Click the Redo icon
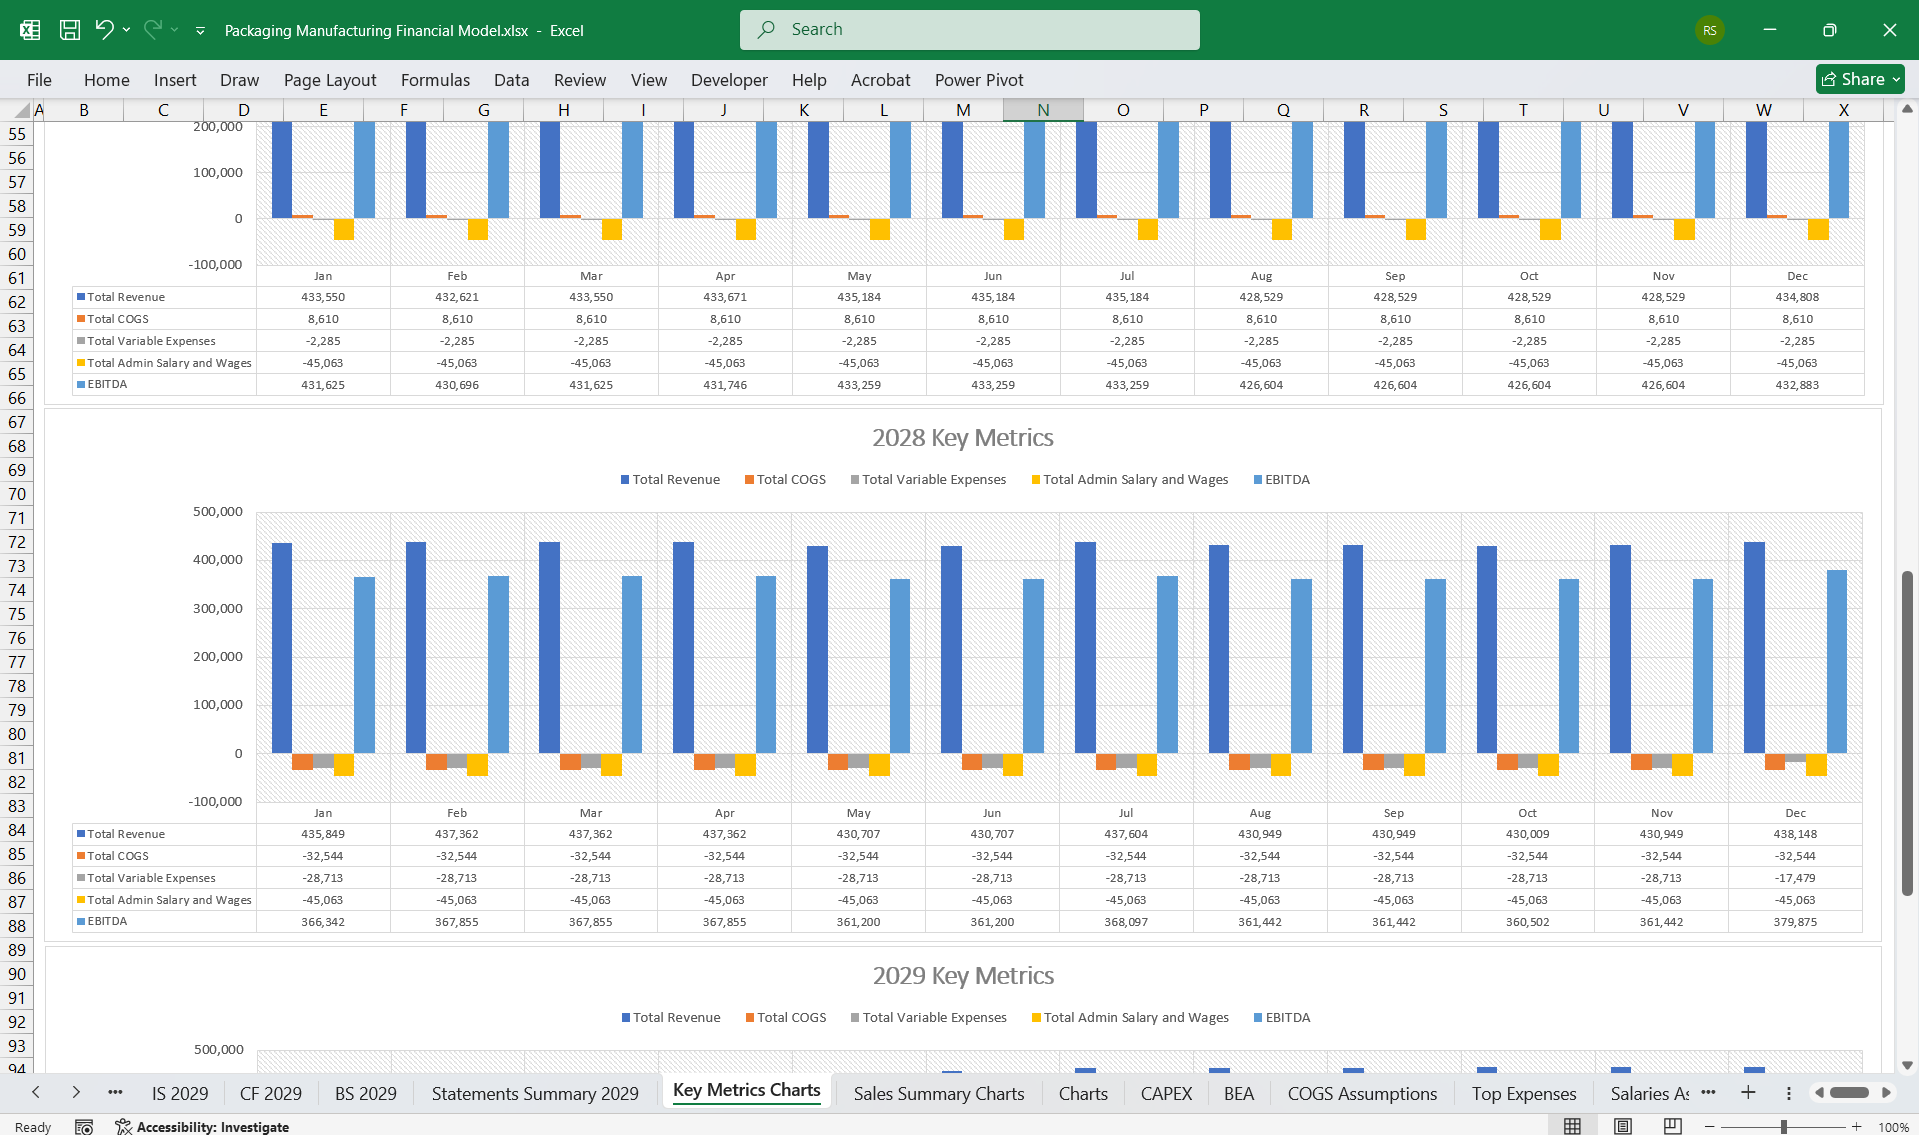This screenshot has height=1135, width=1919. click(x=152, y=30)
